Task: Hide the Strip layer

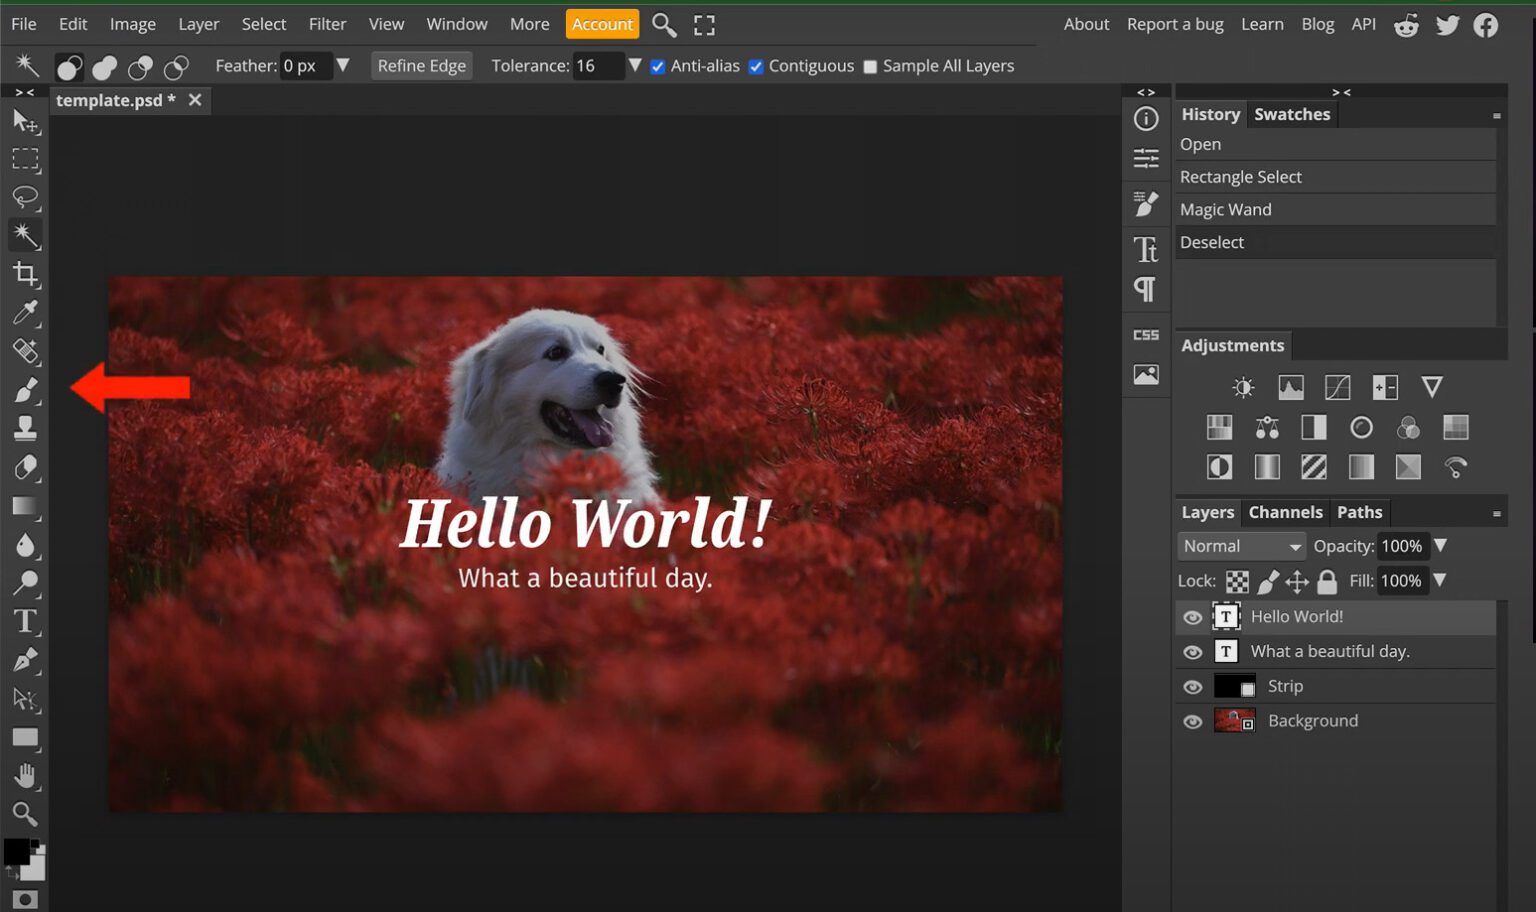Action: tap(1192, 686)
